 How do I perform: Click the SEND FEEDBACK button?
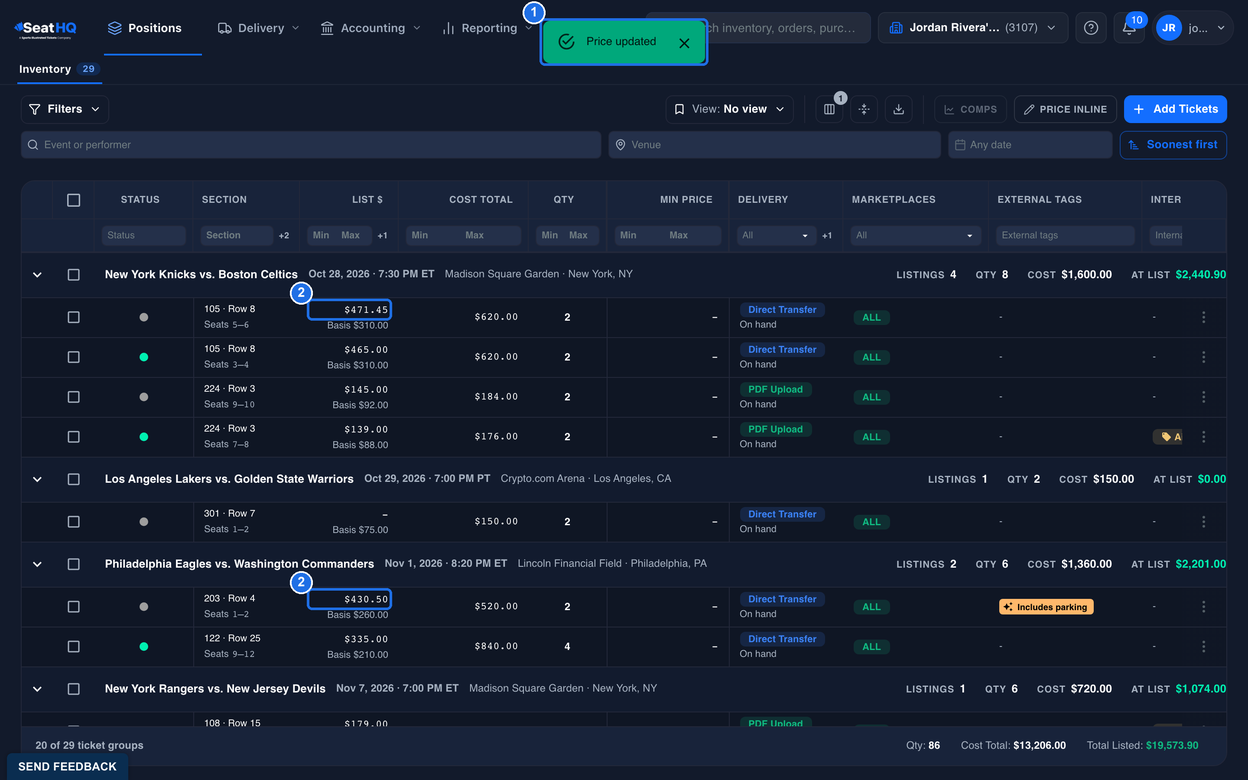68,767
